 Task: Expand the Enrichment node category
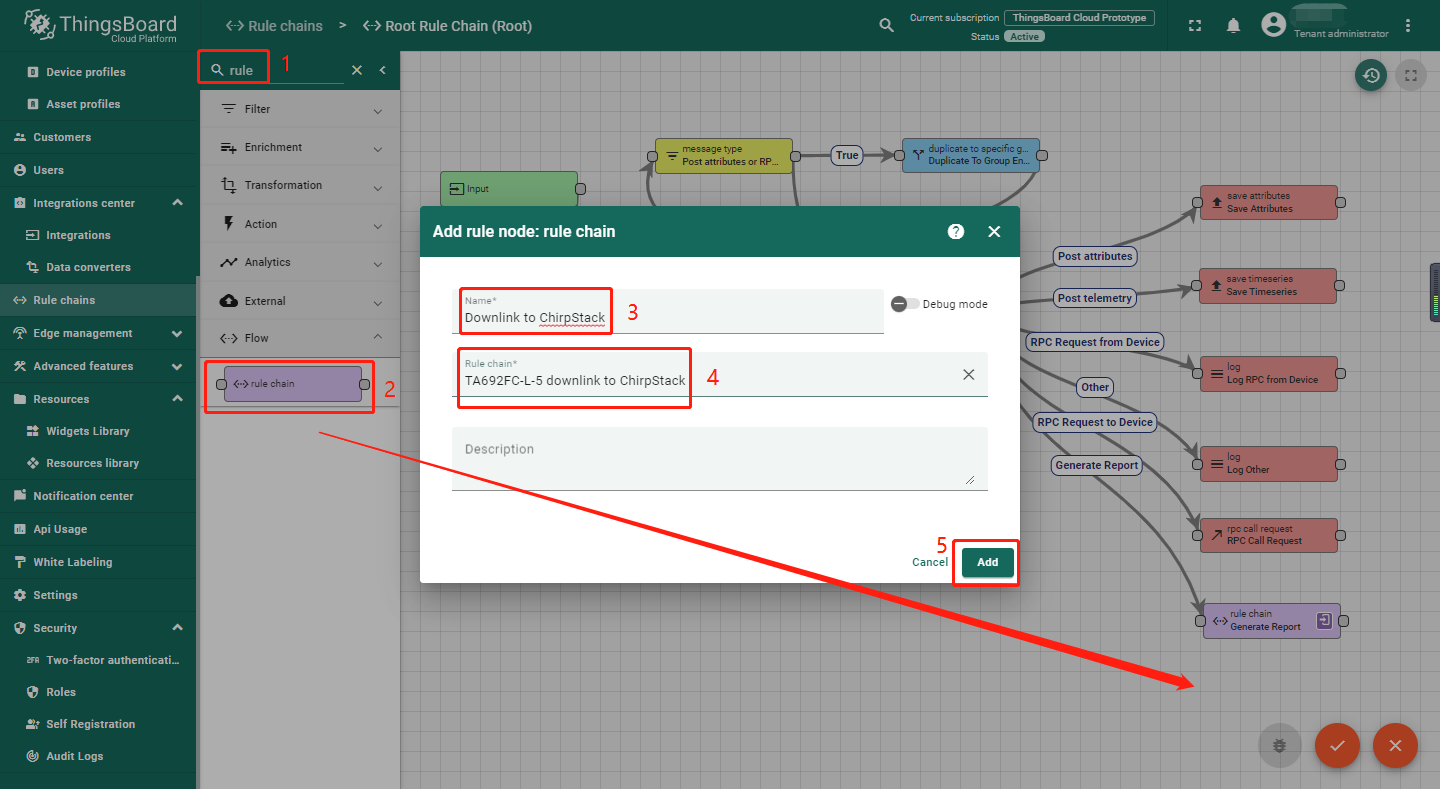(x=300, y=147)
